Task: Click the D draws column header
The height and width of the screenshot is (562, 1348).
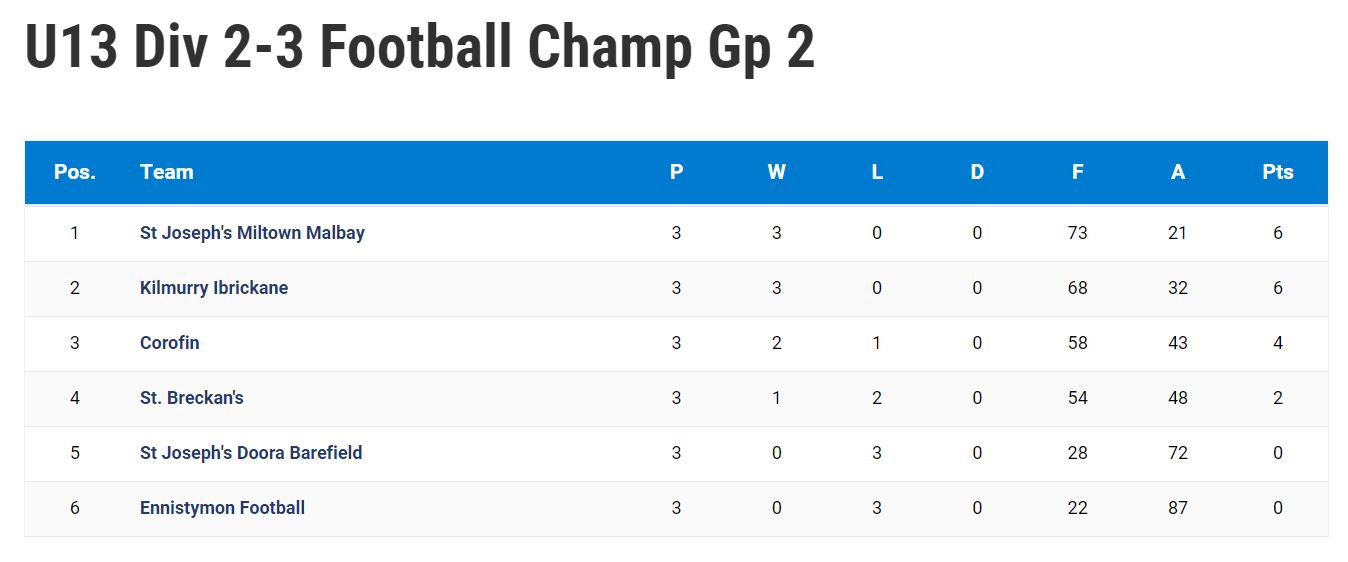Action: coord(977,172)
